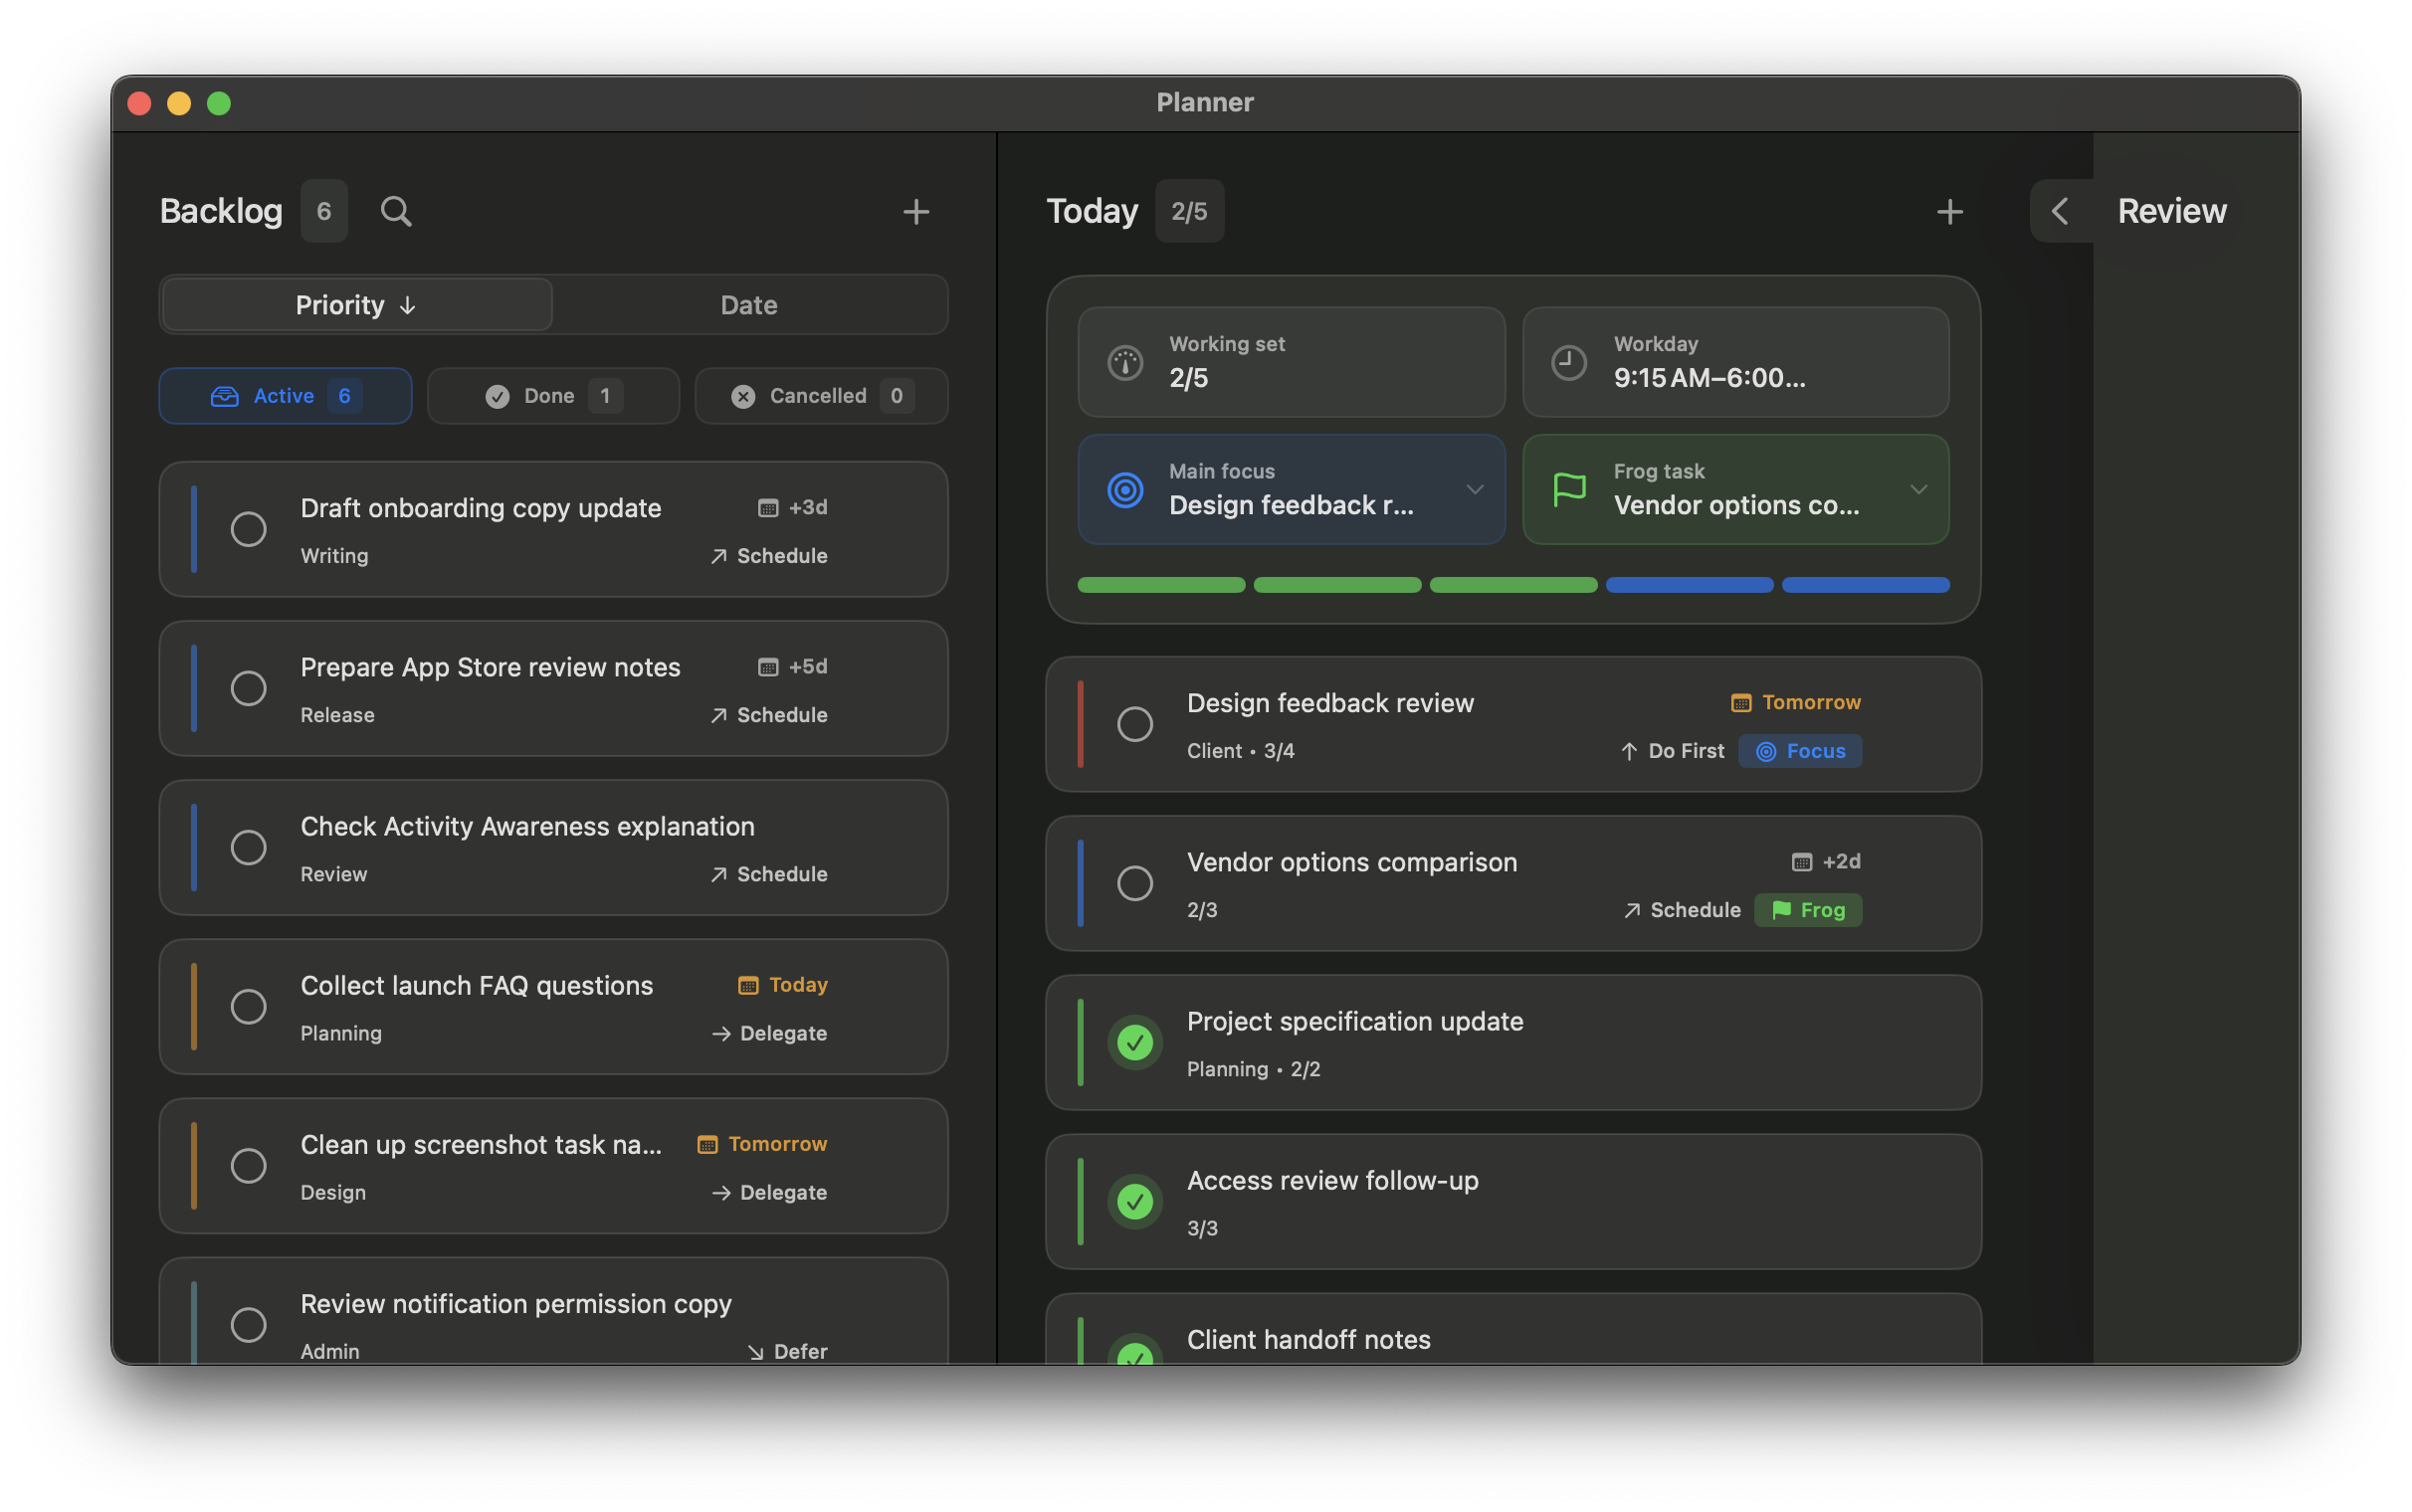Viewport: 2412px width, 1512px height.
Task: Click the Writing category label
Action: [334, 556]
